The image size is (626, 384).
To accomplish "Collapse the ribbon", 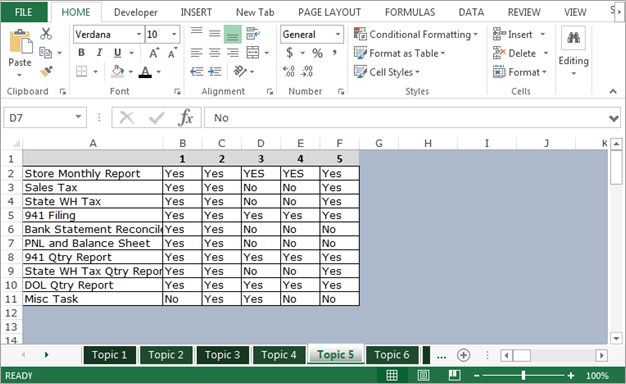I will coord(613,91).
